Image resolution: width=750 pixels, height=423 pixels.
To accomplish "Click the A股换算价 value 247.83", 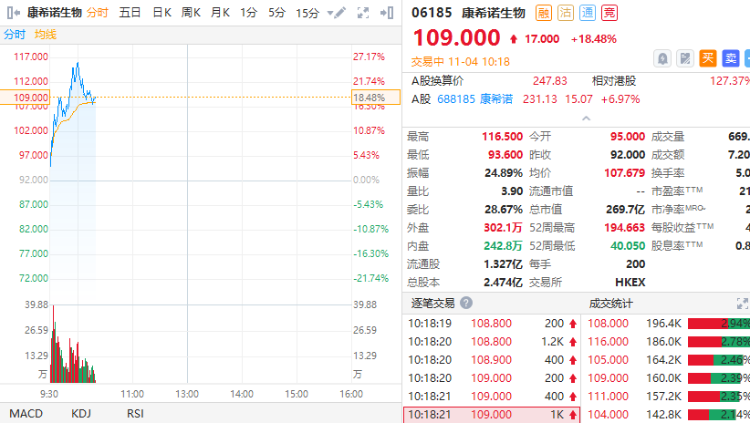I will tap(550, 81).
